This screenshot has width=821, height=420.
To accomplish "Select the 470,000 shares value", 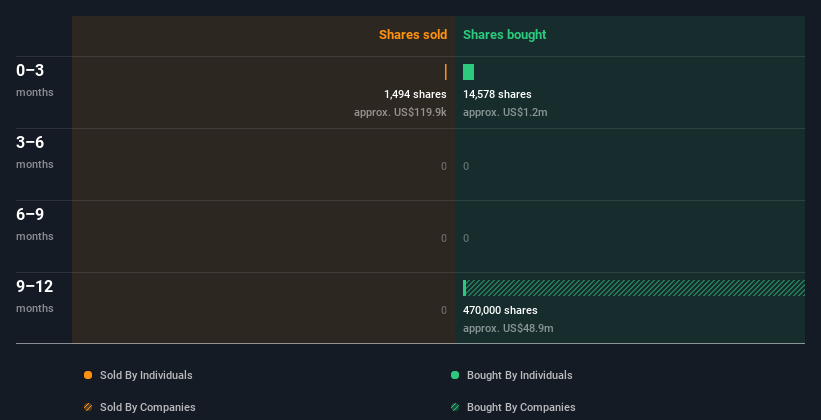I will click(500, 311).
